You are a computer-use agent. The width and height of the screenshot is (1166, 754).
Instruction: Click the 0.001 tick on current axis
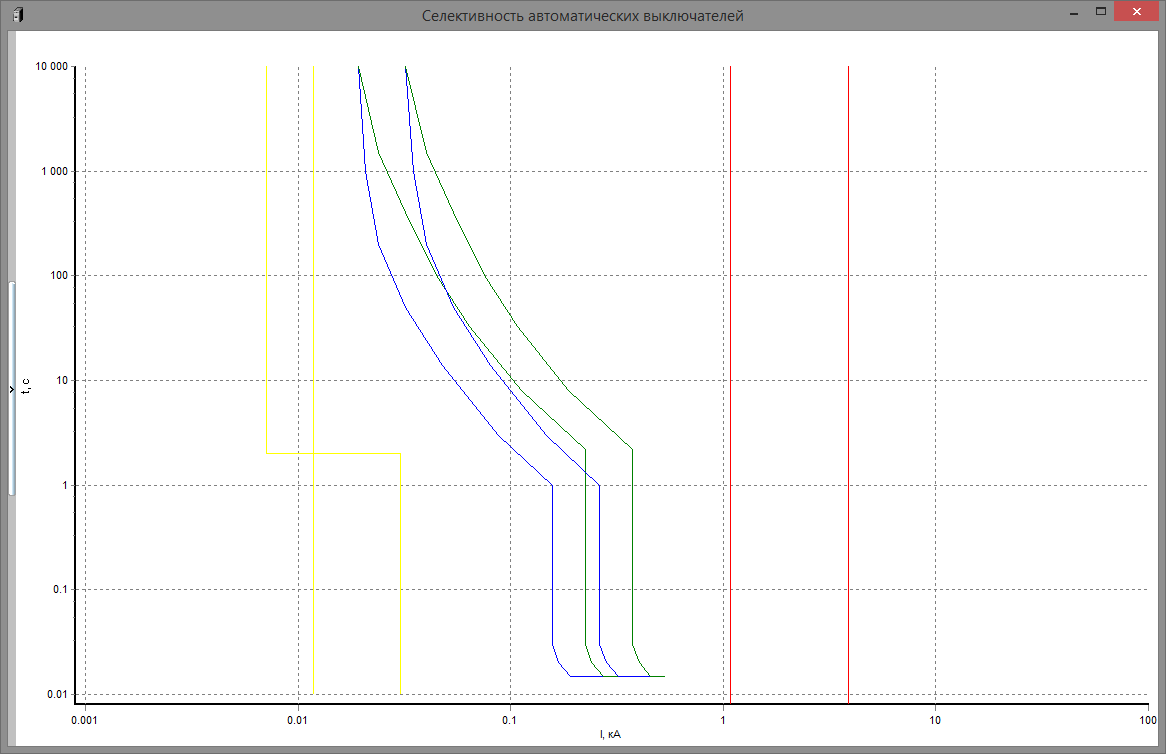[84, 720]
